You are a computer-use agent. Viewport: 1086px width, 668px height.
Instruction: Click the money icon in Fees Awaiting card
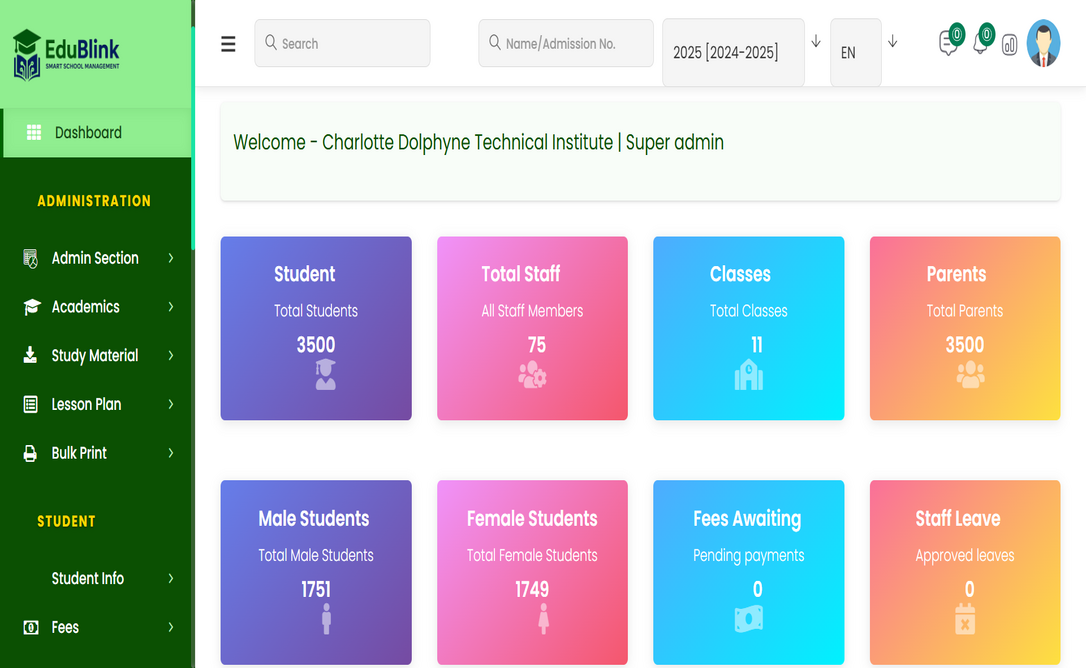pos(748,619)
